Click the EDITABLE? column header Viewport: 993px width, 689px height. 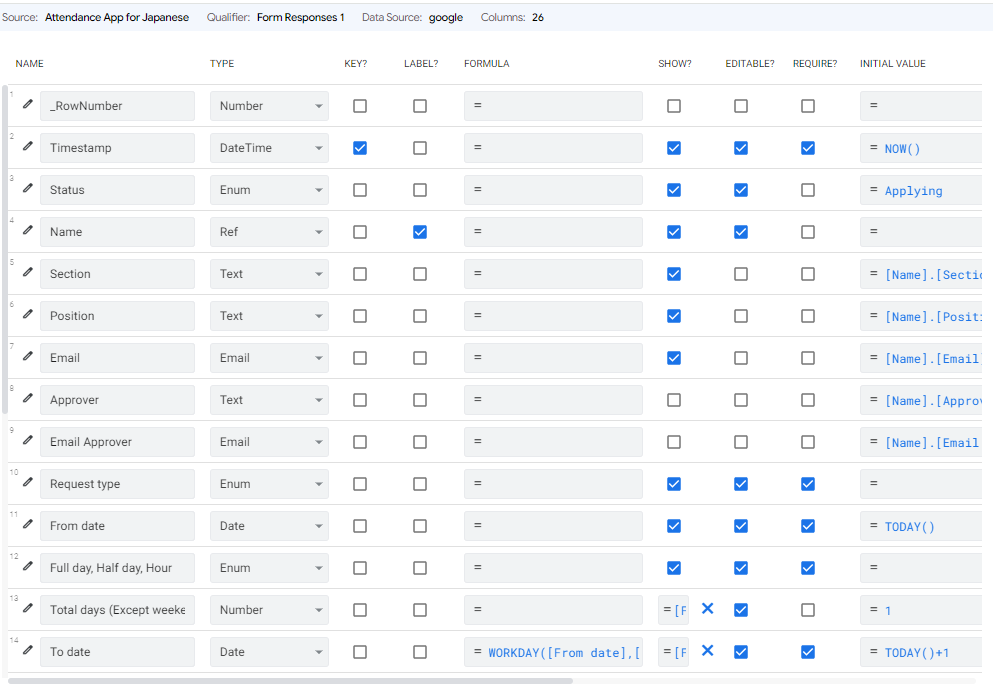(x=750, y=63)
